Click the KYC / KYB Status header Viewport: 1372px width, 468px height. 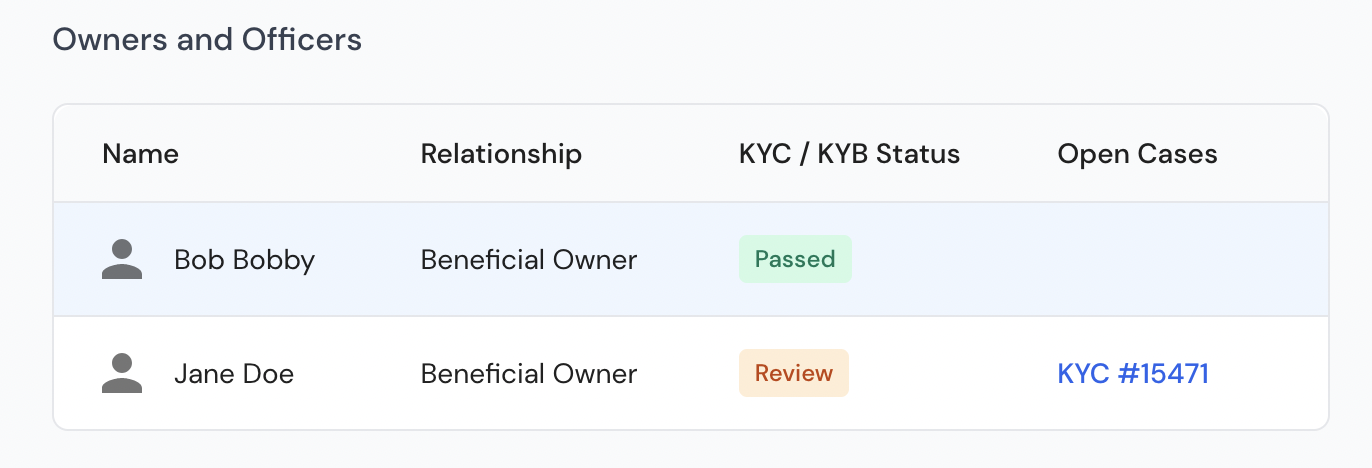[849, 154]
